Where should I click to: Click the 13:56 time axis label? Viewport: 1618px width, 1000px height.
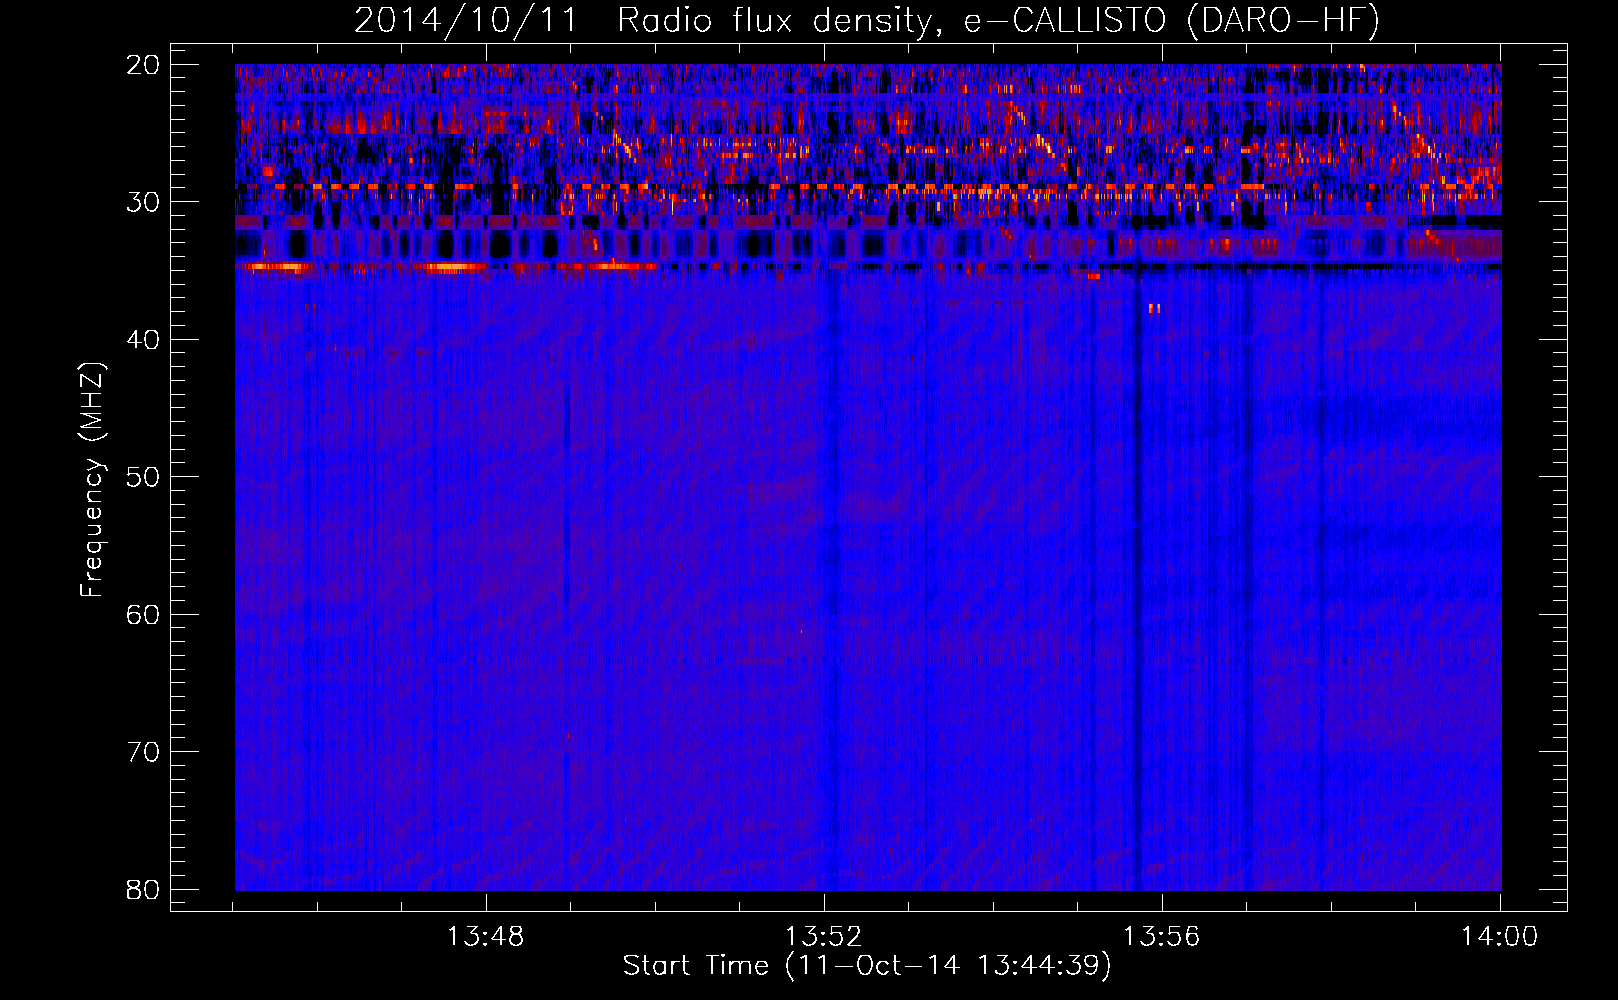[1161, 937]
